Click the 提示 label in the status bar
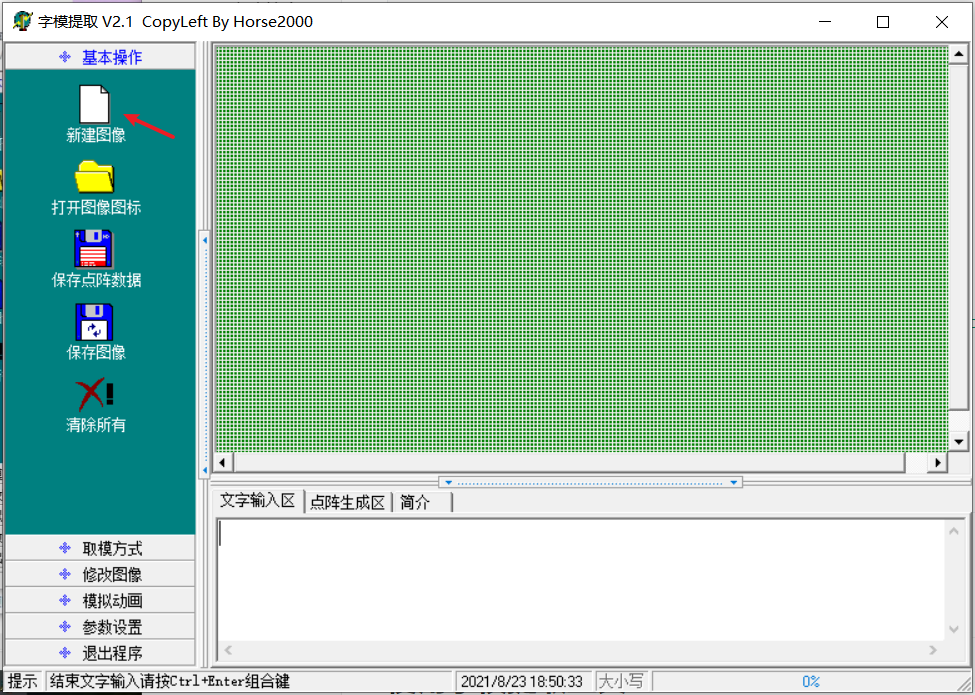Screen dimensions: 975x695 [22, 681]
